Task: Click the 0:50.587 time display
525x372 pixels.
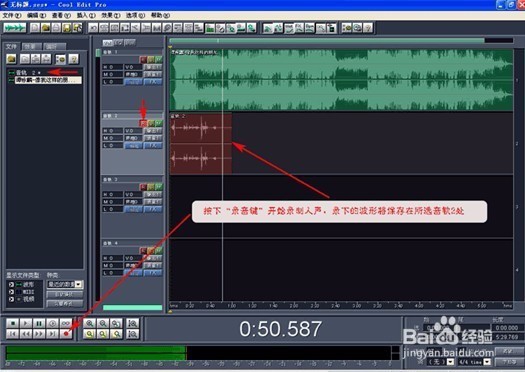Action: click(280, 329)
